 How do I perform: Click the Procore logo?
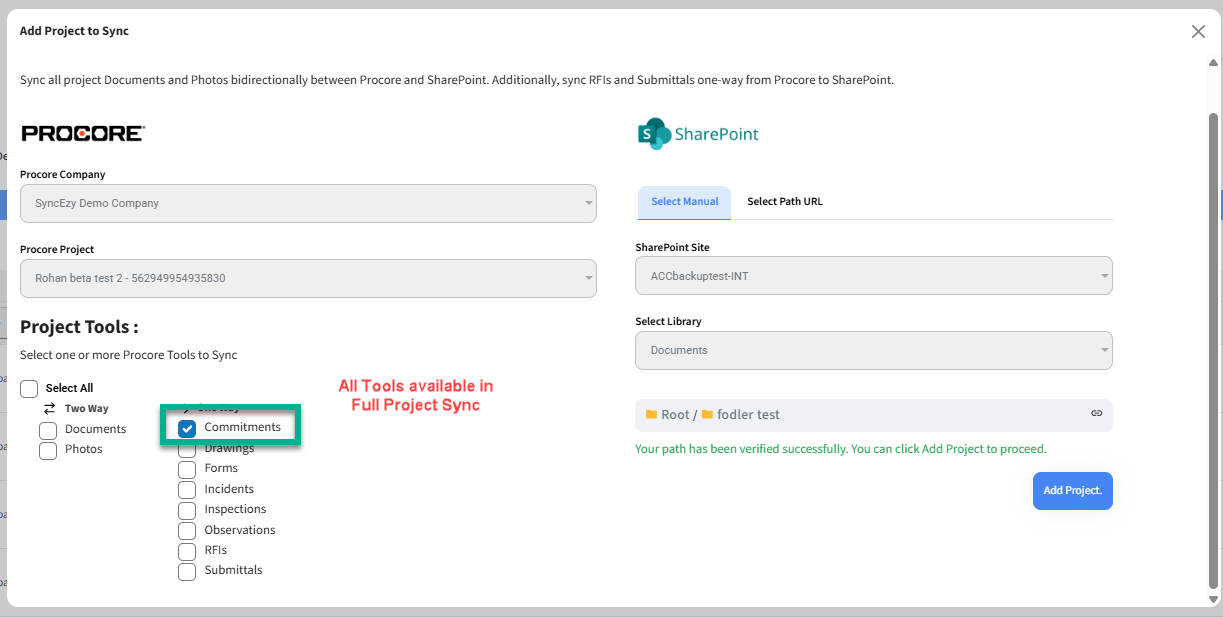coord(83,134)
